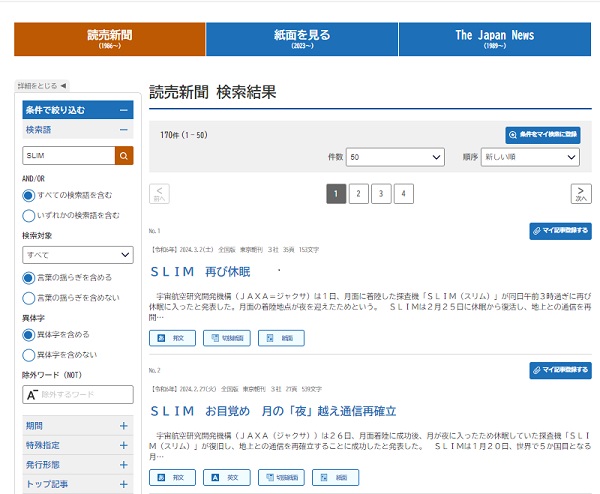Click the previous page arrow button

159,193
